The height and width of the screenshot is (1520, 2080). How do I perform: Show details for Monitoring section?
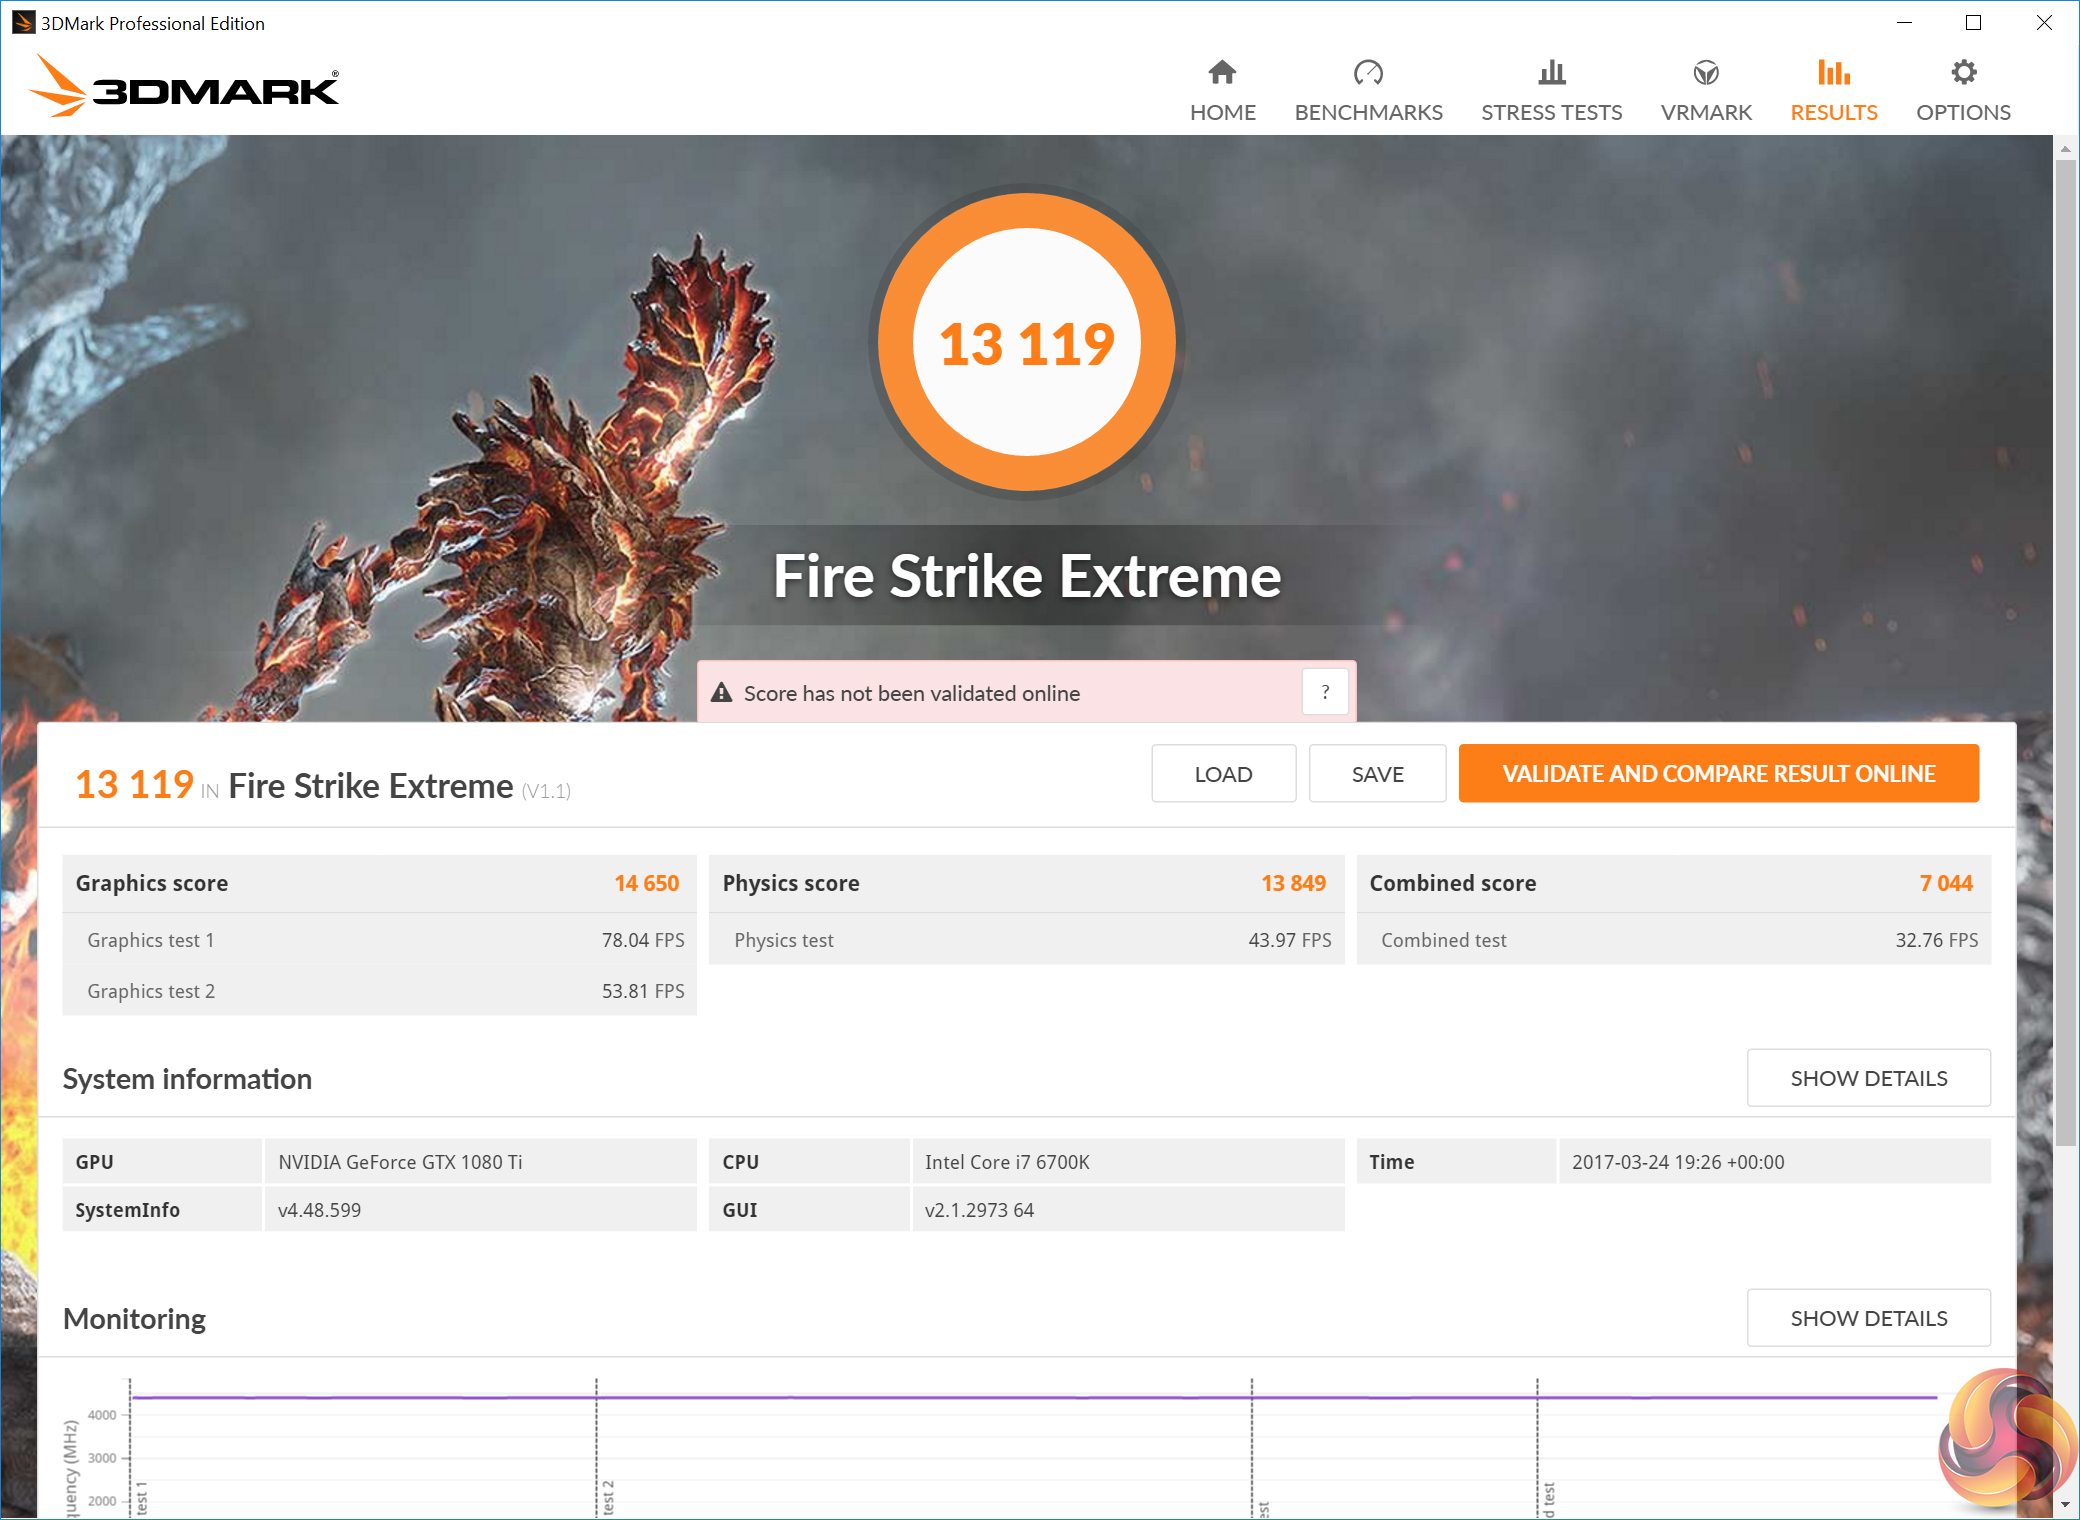tap(1868, 1318)
